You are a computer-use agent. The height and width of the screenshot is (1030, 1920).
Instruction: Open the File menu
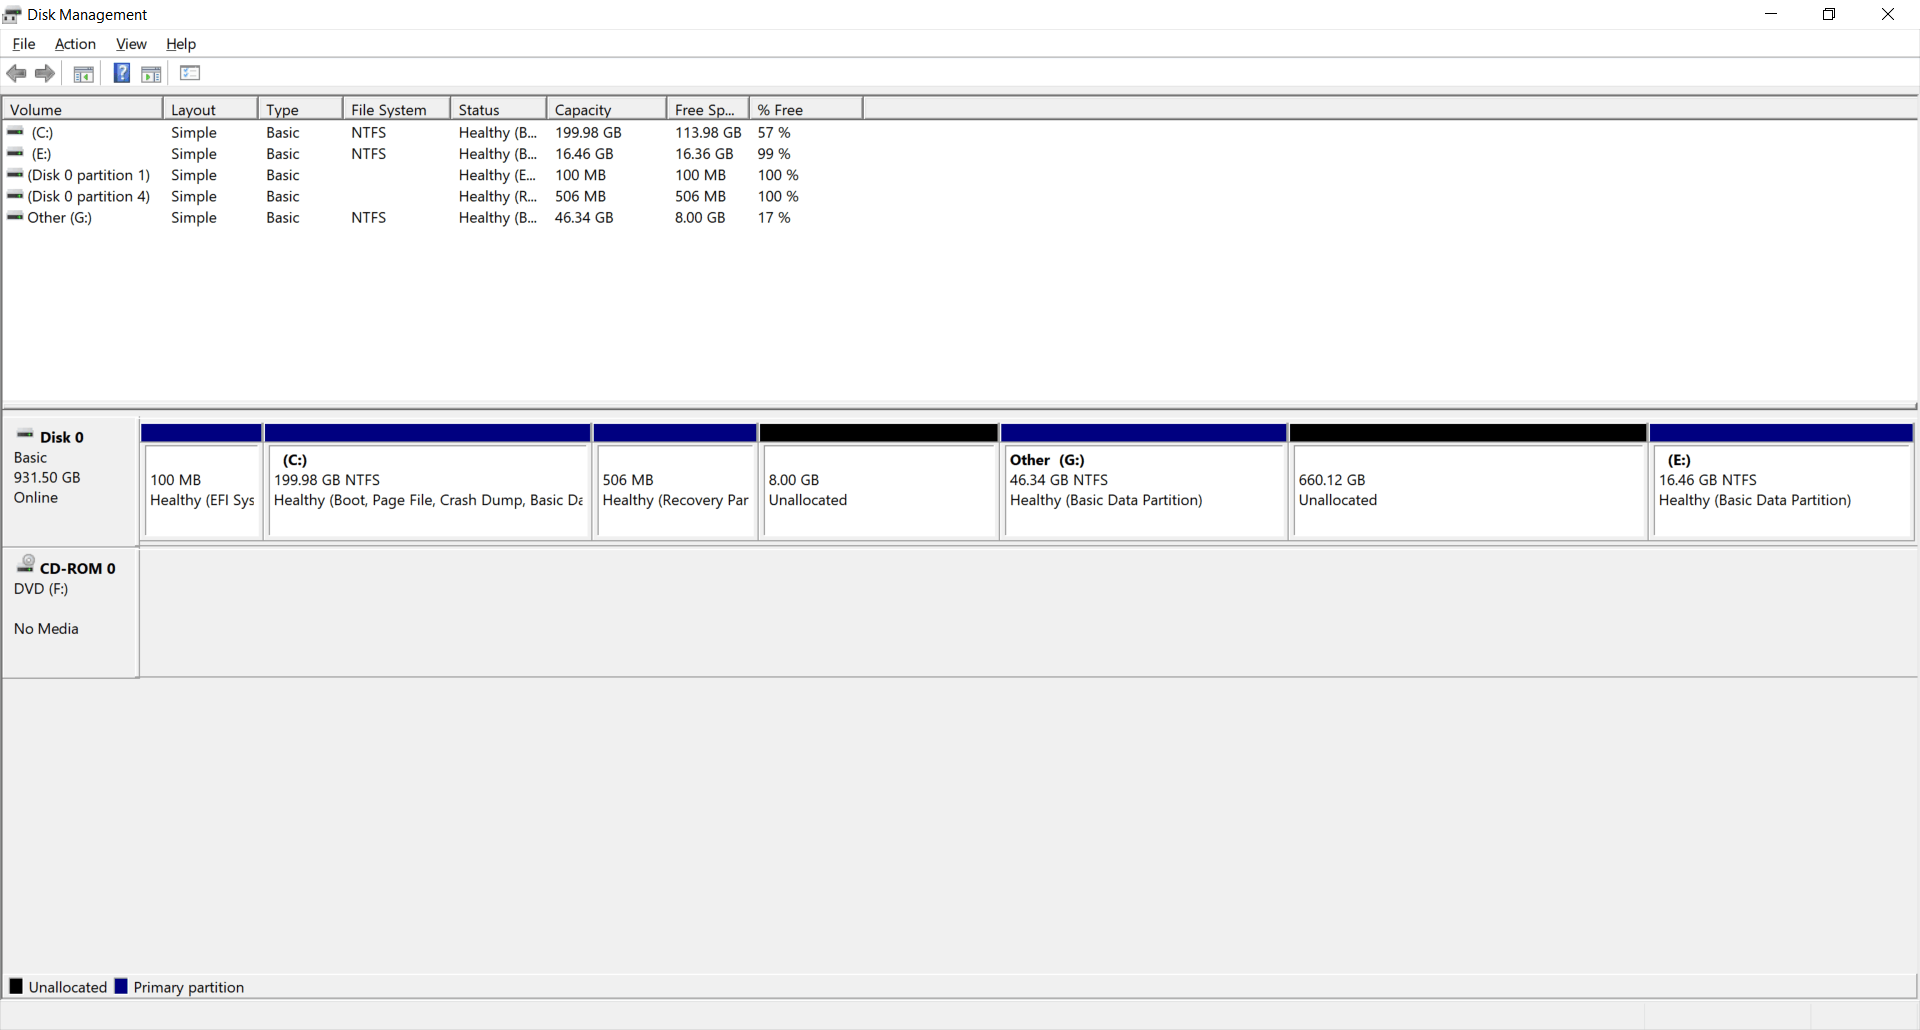(24, 44)
